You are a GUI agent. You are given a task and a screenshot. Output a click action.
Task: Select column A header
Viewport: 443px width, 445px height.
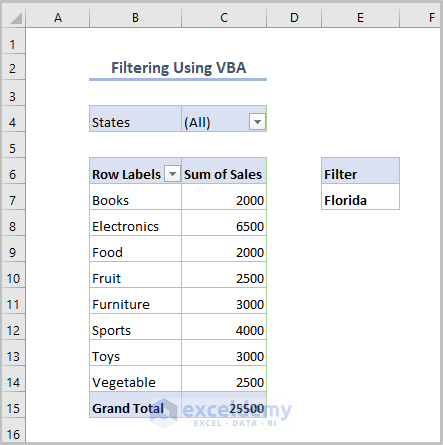coord(58,17)
